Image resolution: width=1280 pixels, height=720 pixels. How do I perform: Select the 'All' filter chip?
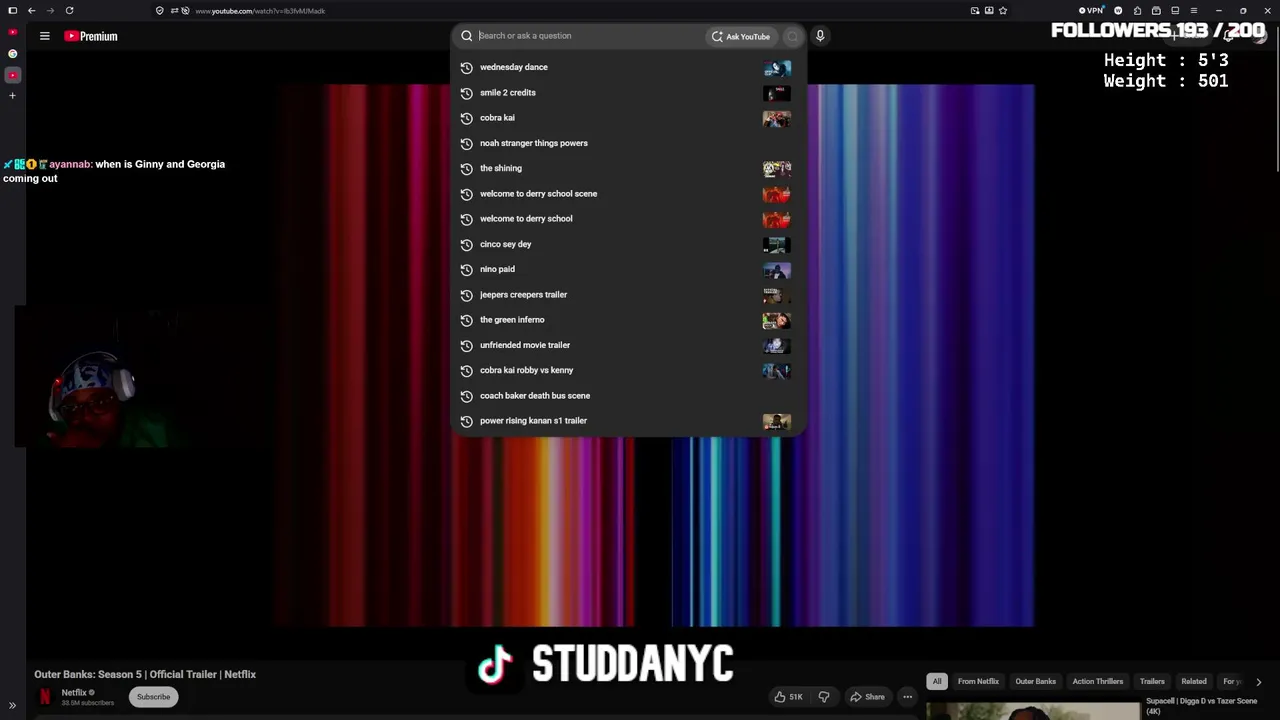point(937,682)
